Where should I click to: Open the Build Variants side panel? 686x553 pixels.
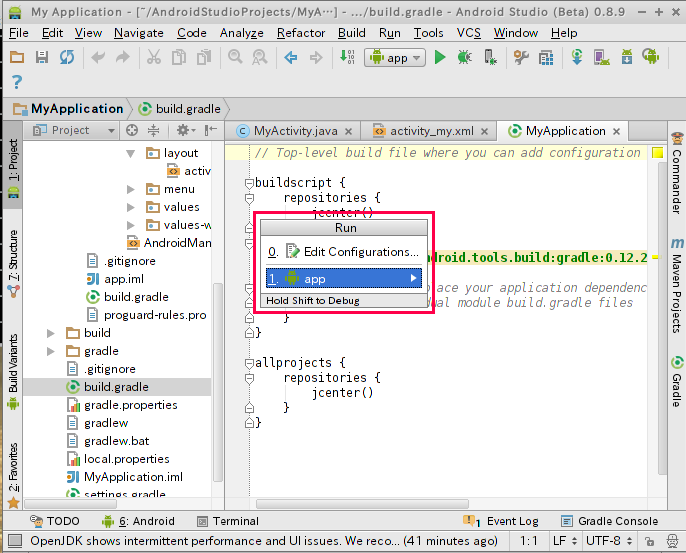(14, 372)
